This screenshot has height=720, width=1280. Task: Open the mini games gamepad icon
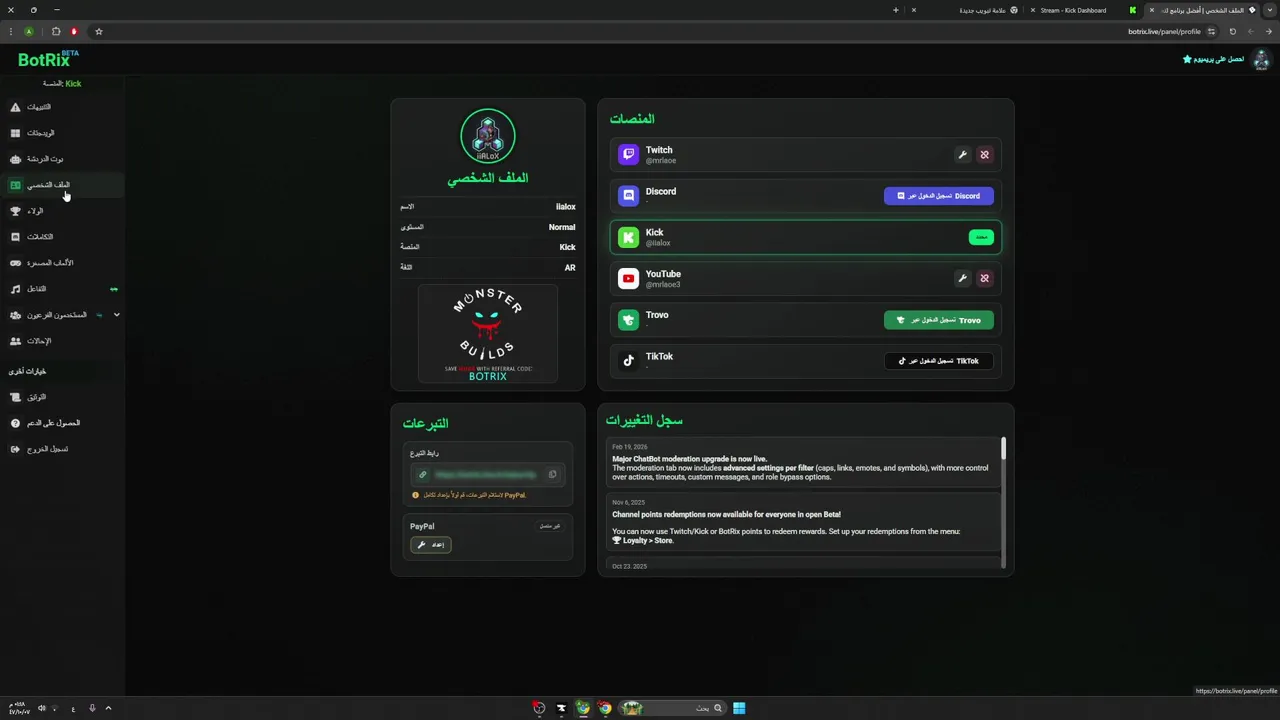pyautogui.click(x=15, y=263)
